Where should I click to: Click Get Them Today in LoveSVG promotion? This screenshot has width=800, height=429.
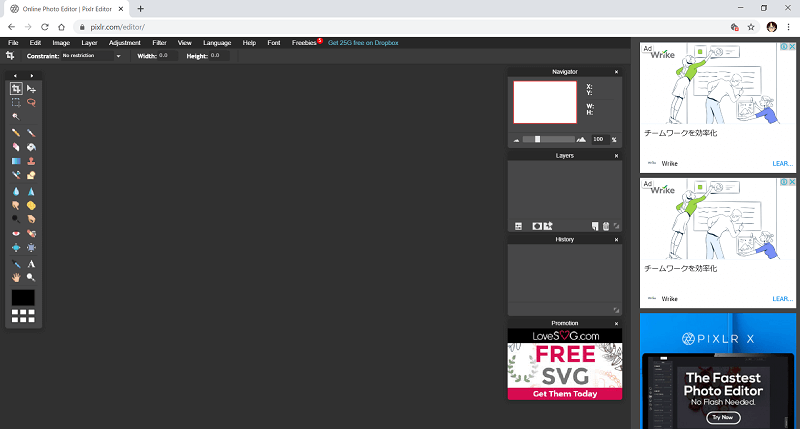(x=565, y=394)
